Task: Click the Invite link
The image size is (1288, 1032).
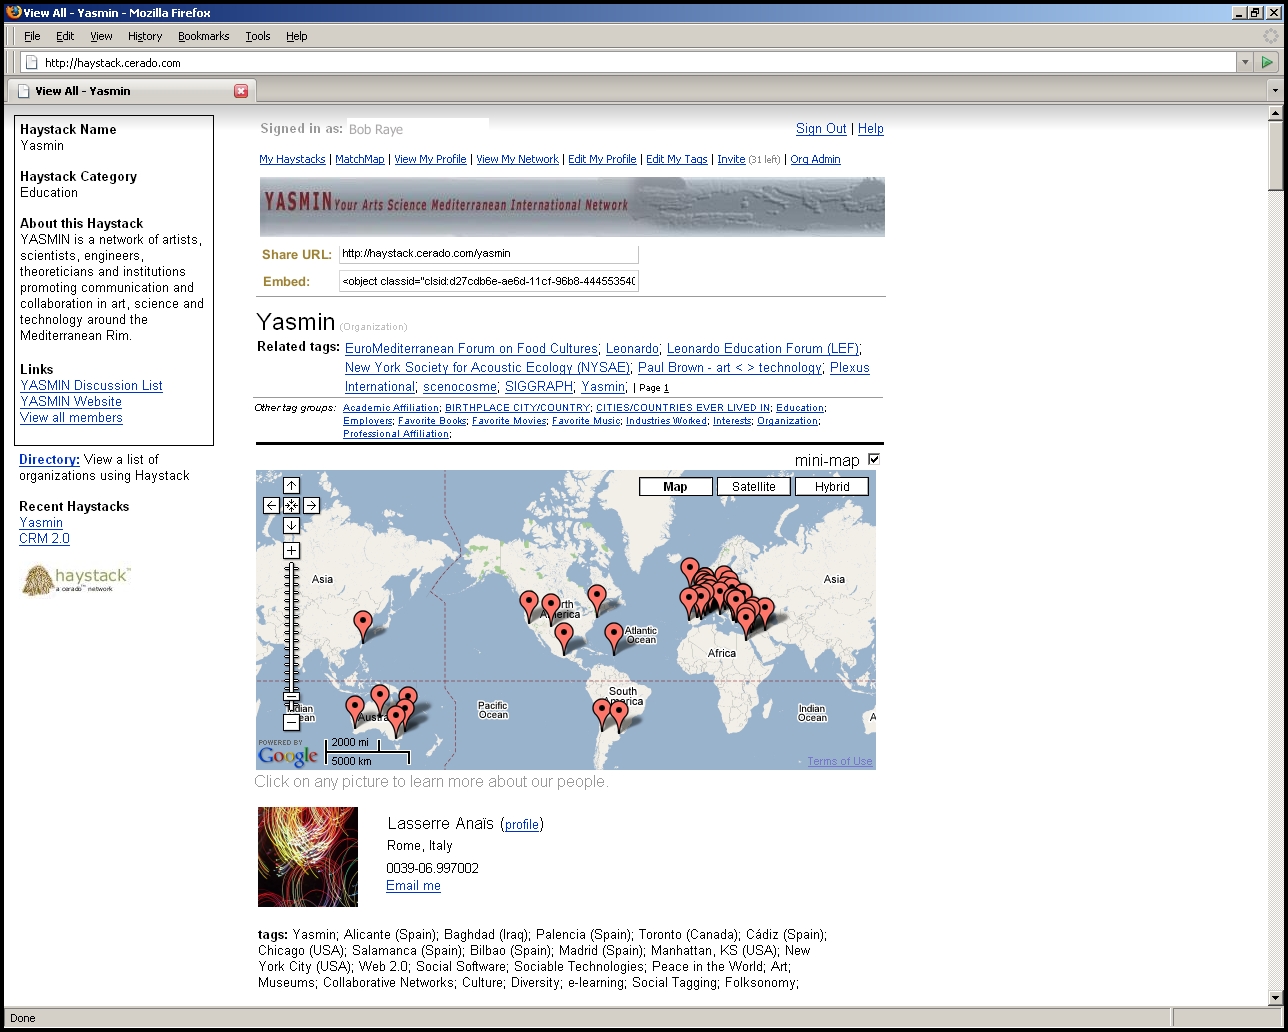Action: 731,159
